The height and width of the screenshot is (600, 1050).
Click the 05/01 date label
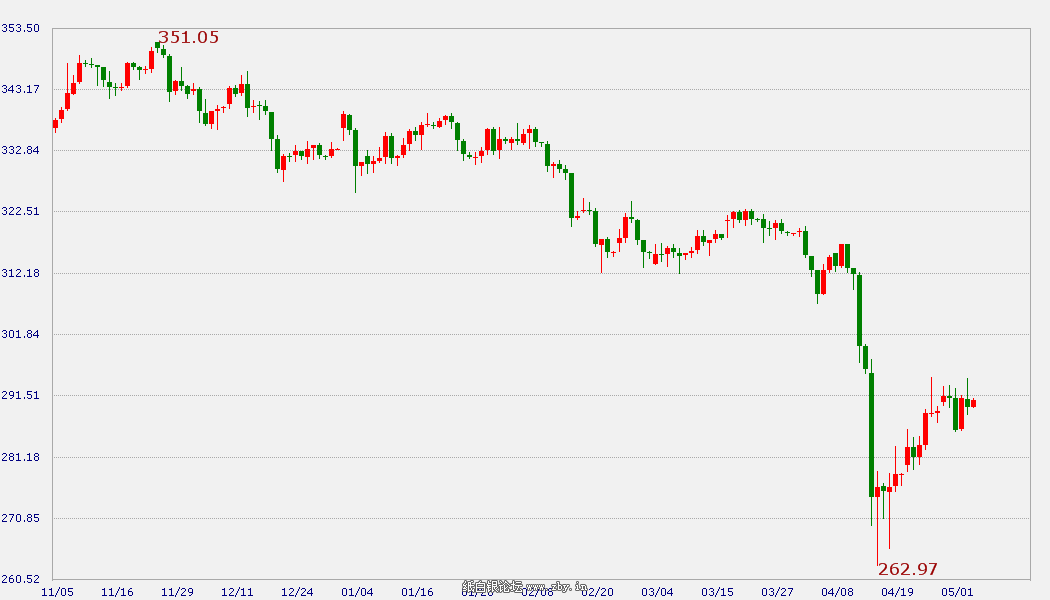[957, 592]
